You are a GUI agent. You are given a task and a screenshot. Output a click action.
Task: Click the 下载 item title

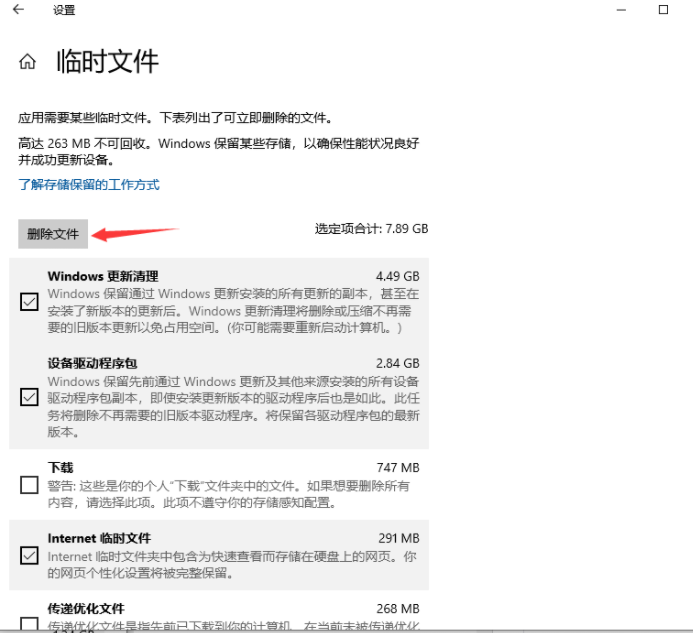click(60, 467)
